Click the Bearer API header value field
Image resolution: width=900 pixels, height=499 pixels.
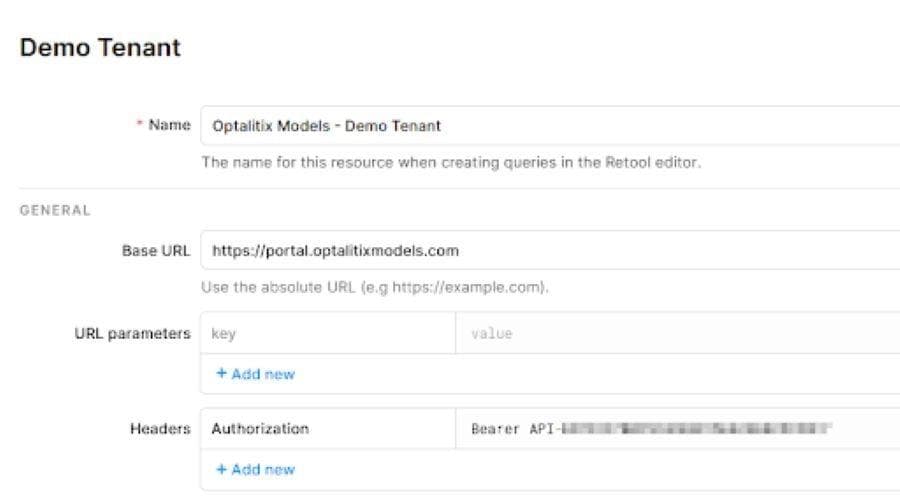pyautogui.click(x=677, y=429)
